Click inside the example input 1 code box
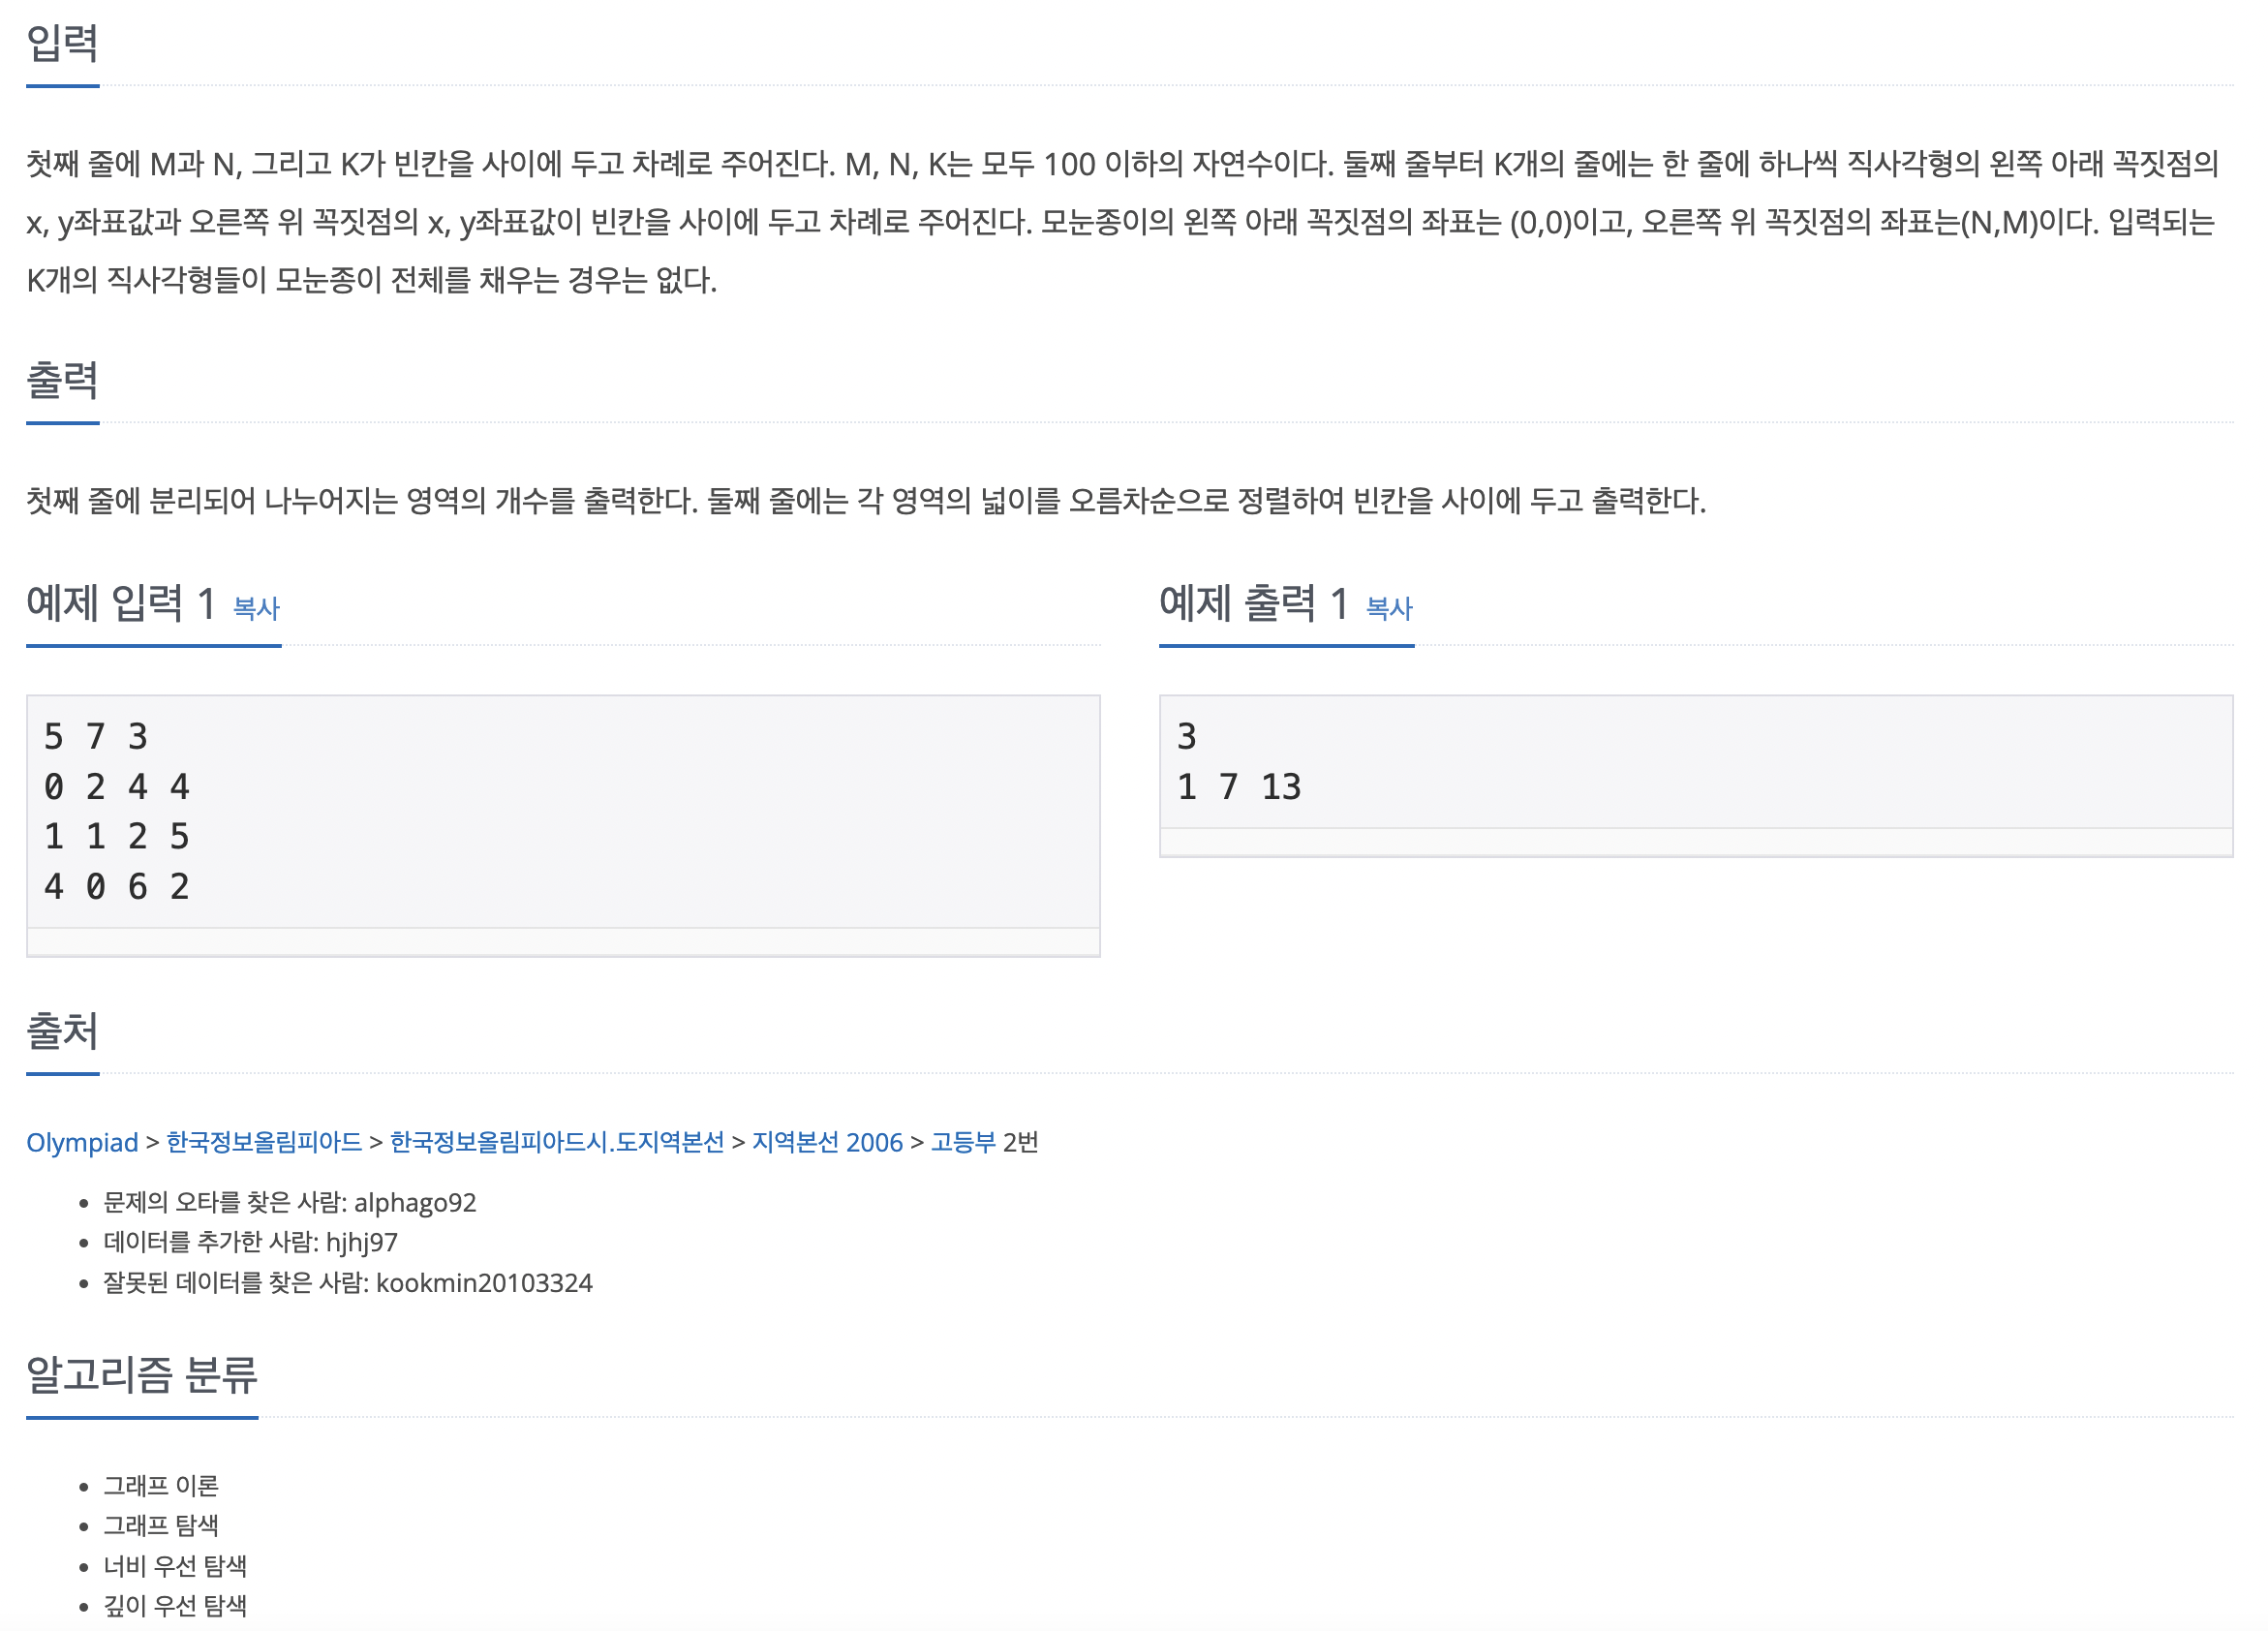This screenshot has height=1631, width=2268. [563, 812]
